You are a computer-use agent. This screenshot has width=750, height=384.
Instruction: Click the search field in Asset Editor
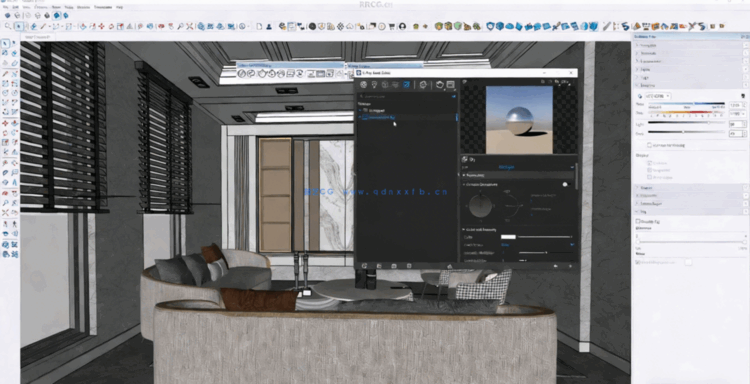[407, 96]
